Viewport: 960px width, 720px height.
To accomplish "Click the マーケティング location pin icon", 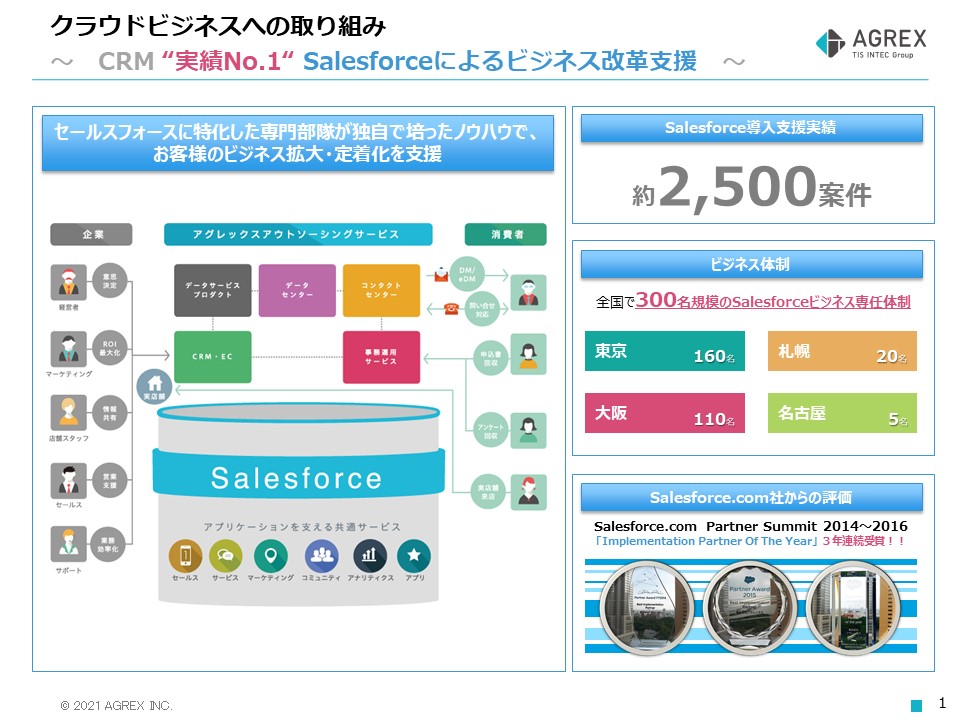I will pos(270,555).
